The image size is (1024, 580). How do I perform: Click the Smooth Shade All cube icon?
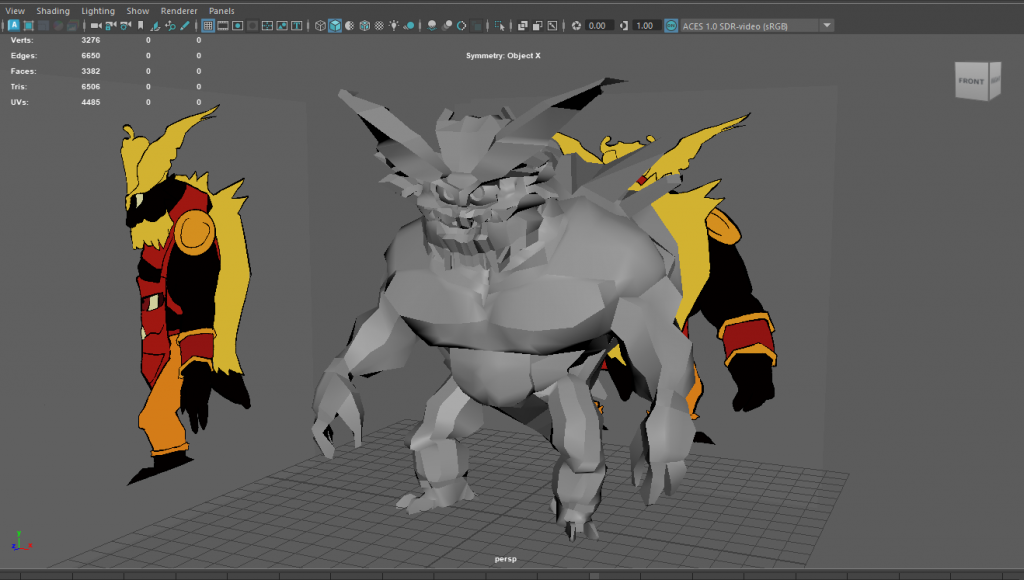335,25
